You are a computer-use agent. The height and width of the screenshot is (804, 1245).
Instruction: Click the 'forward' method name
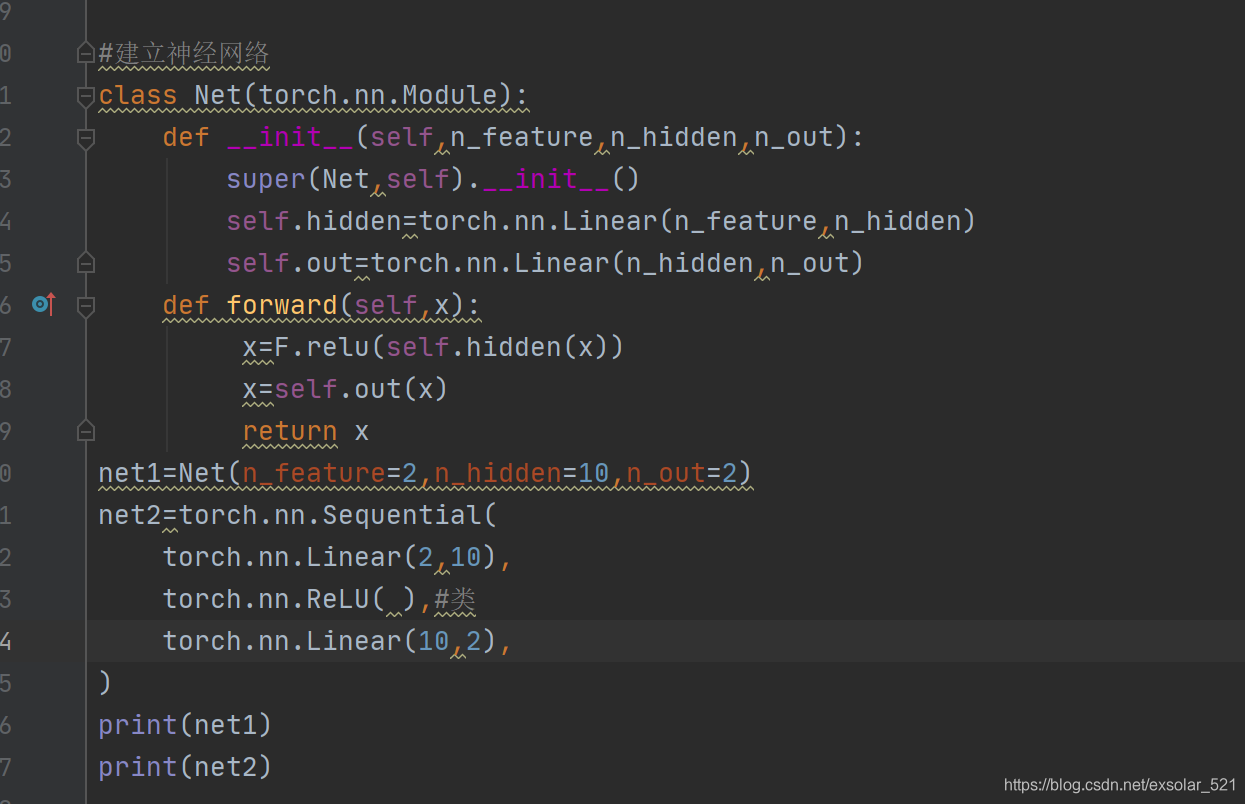pos(282,305)
